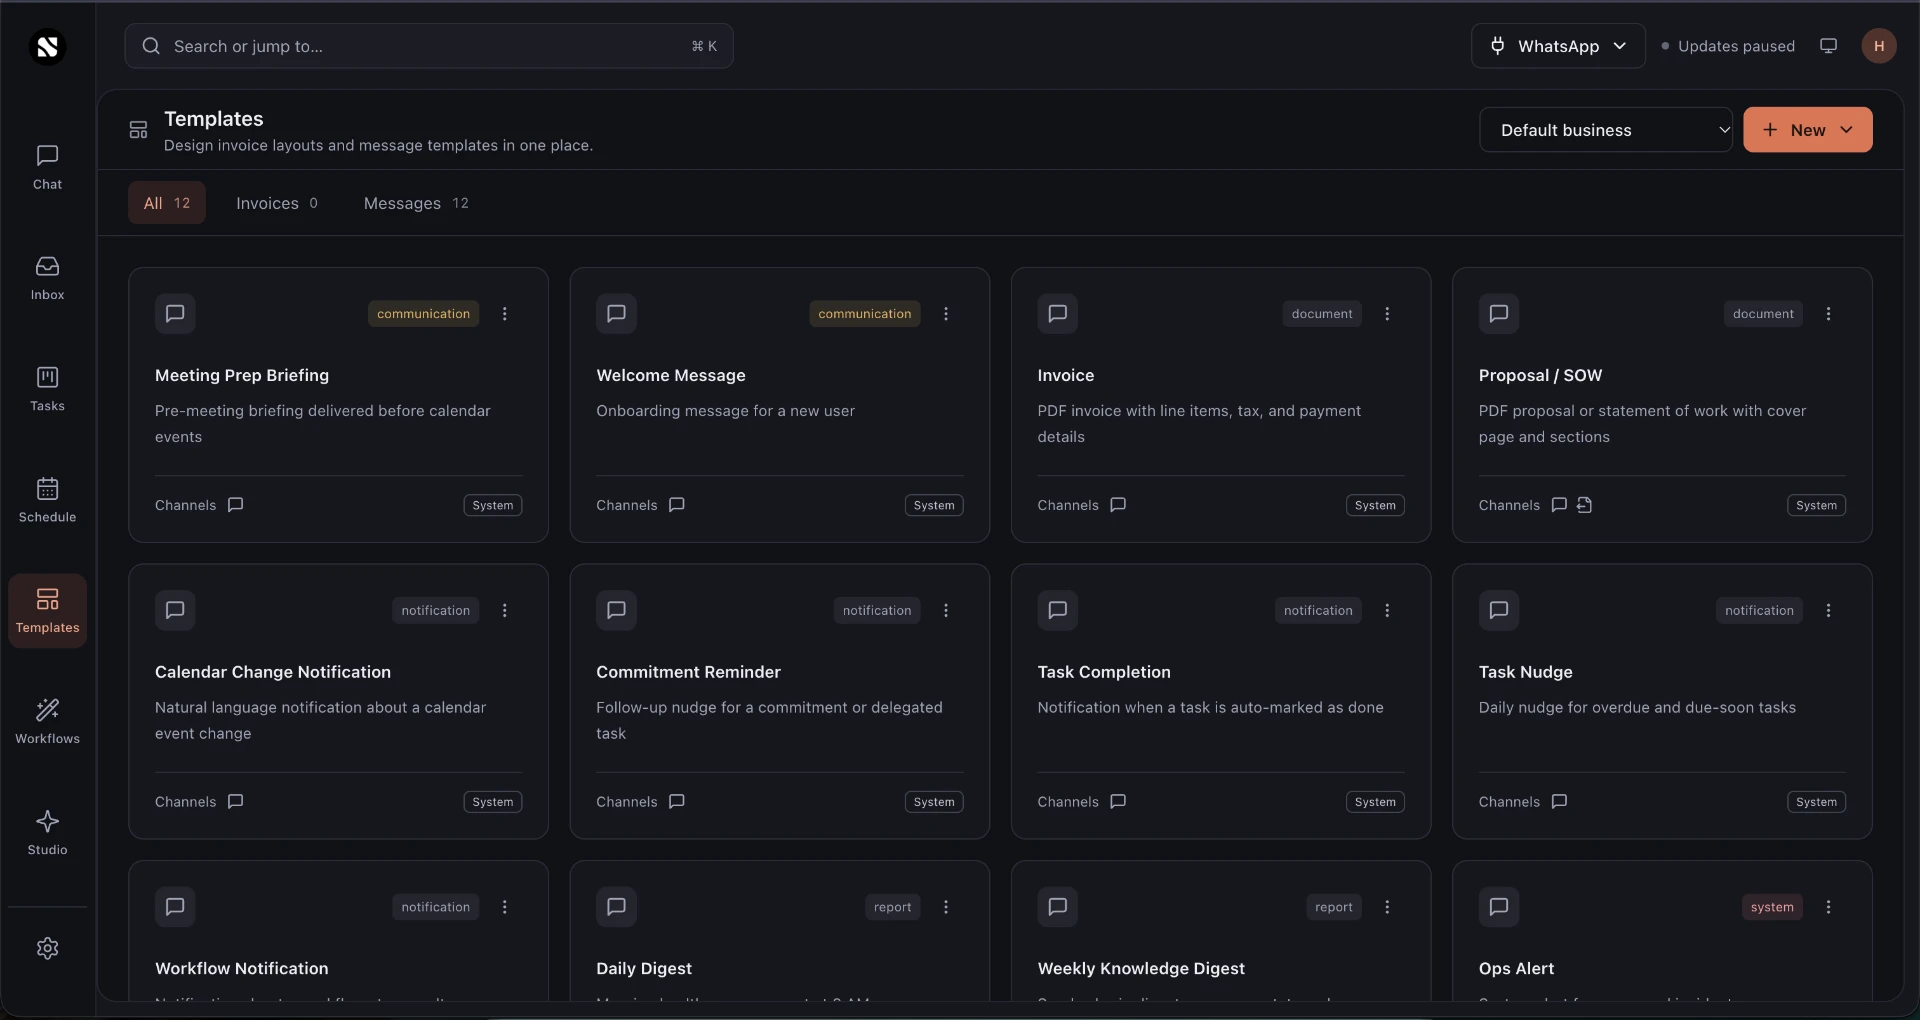
Task: Click communication tag on Meeting Prep Briefing
Action: click(423, 314)
